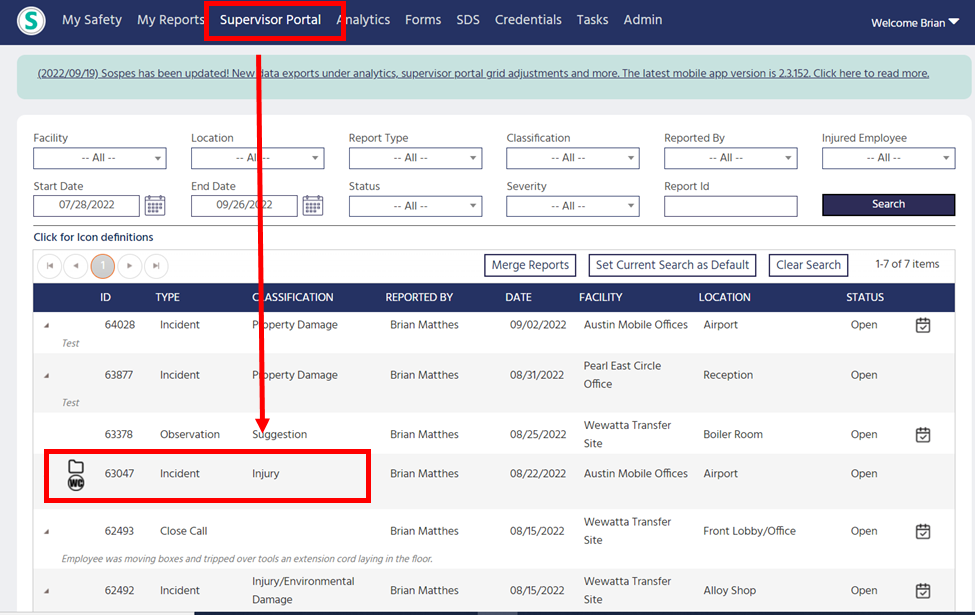Viewport: 975px width, 615px height.
Task: Expand details for report 63877
Action: pos(47,376)
